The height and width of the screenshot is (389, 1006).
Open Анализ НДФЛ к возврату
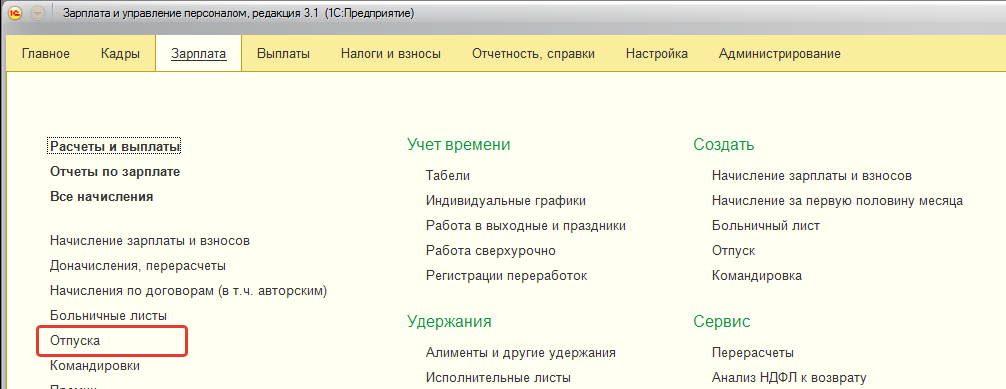point(789,377)
